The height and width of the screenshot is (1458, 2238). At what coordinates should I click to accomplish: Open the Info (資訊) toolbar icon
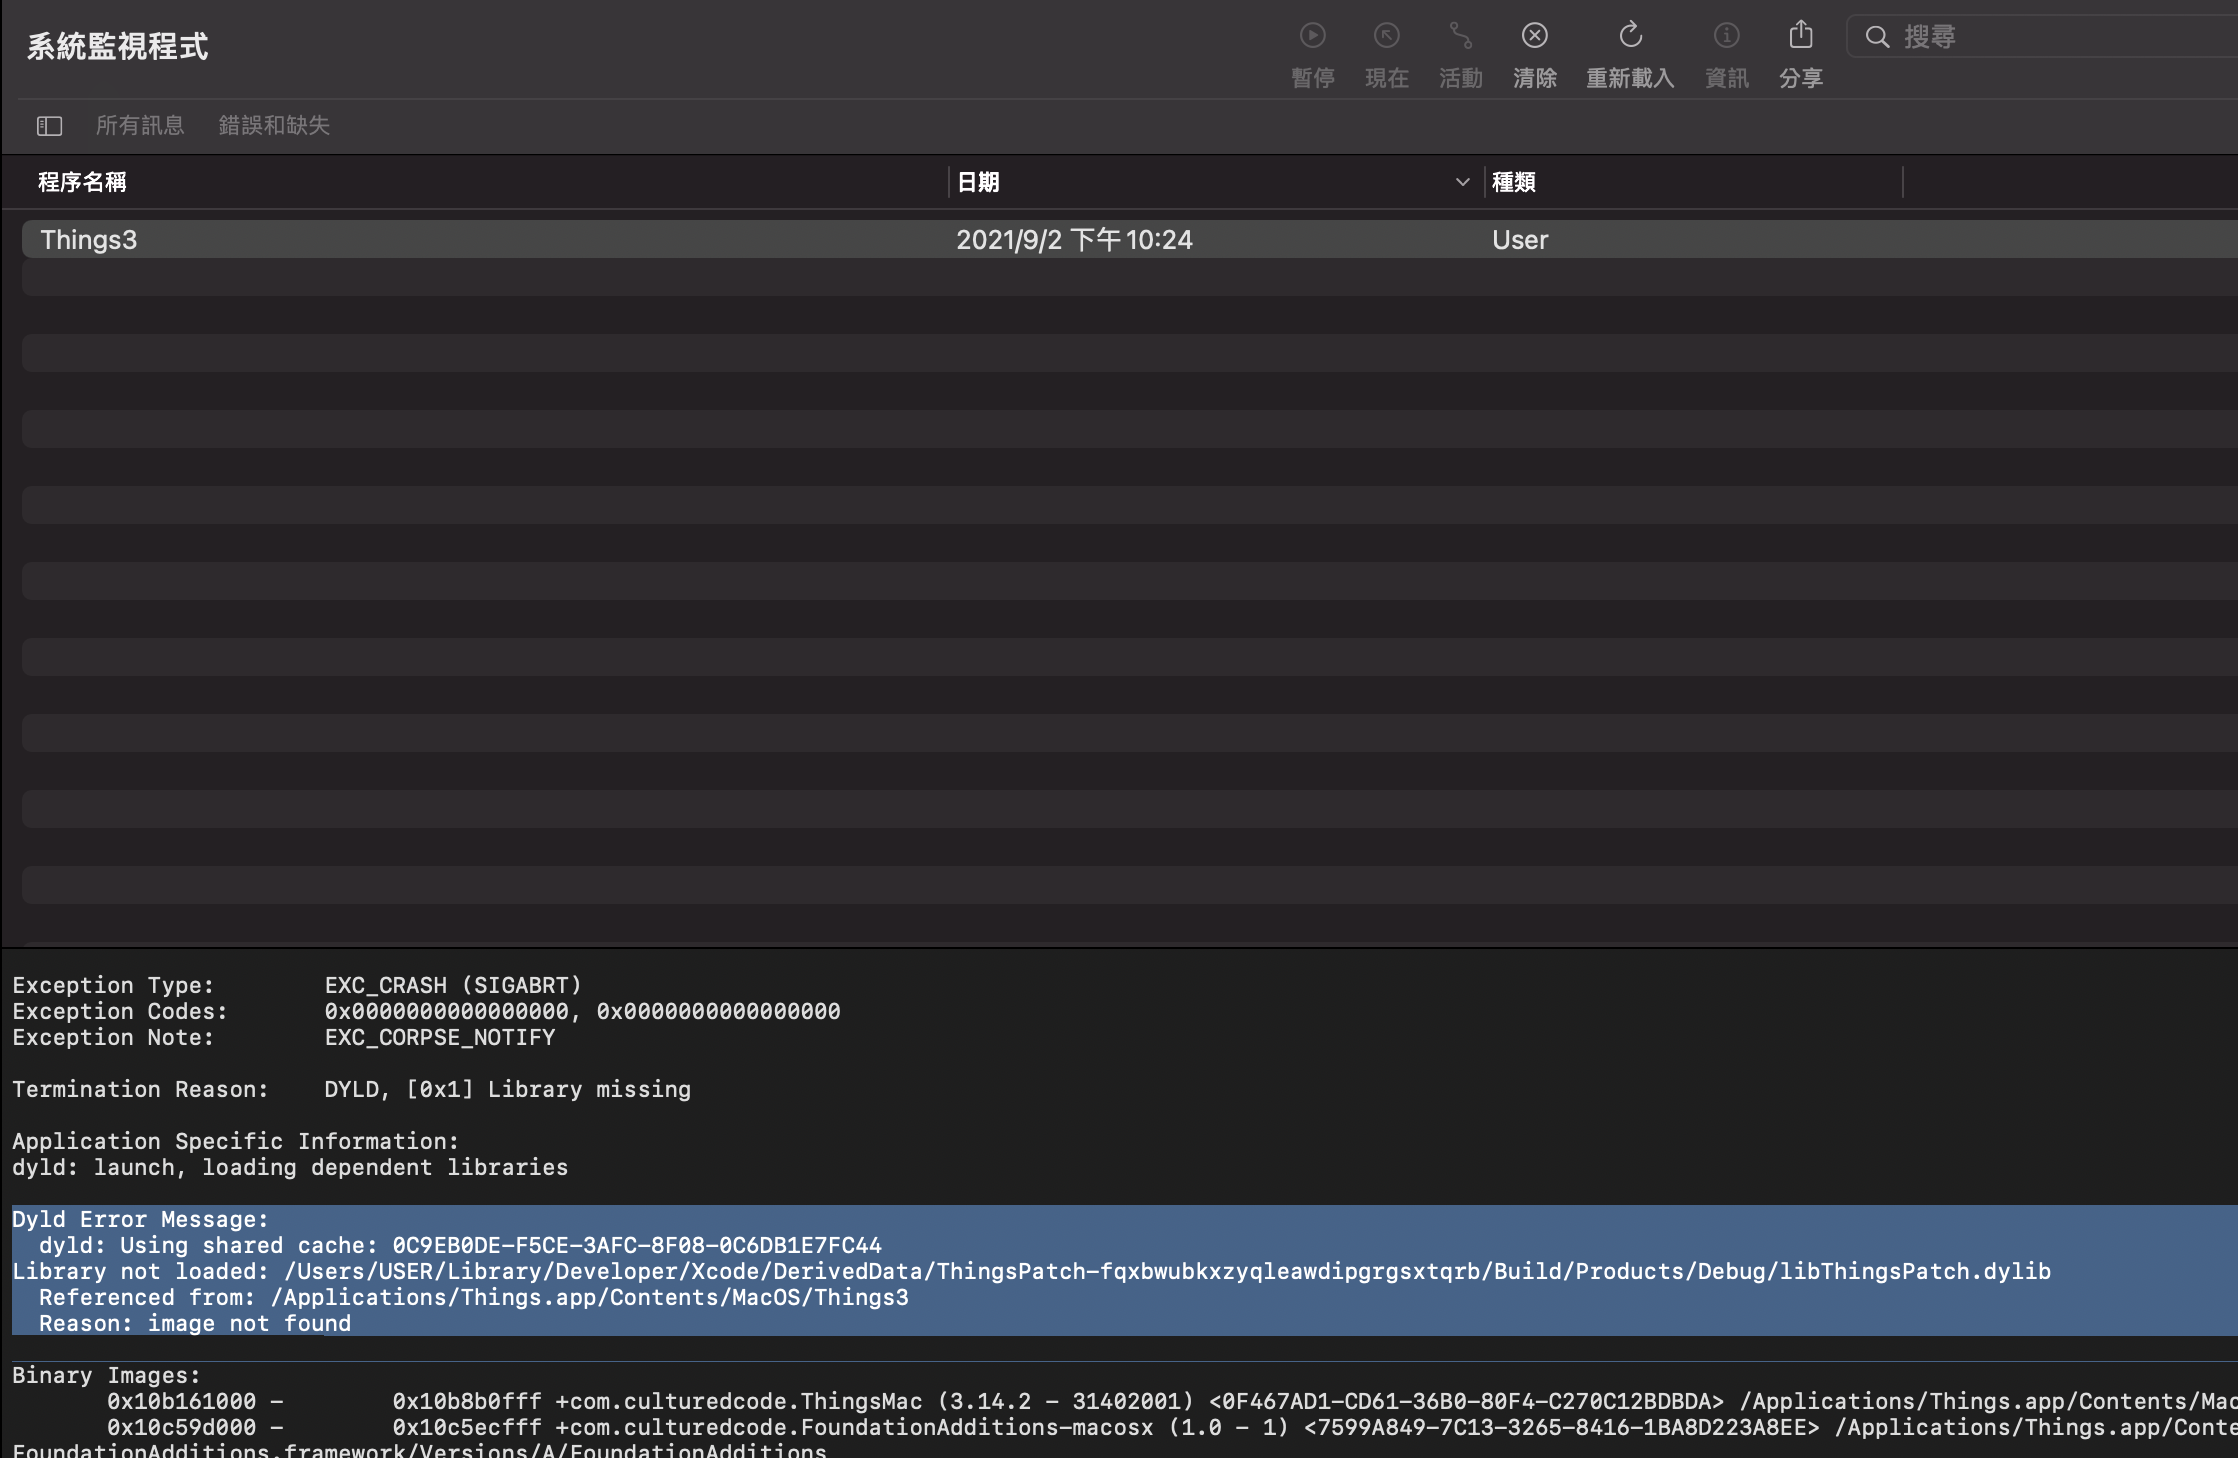click(1726, 36)
